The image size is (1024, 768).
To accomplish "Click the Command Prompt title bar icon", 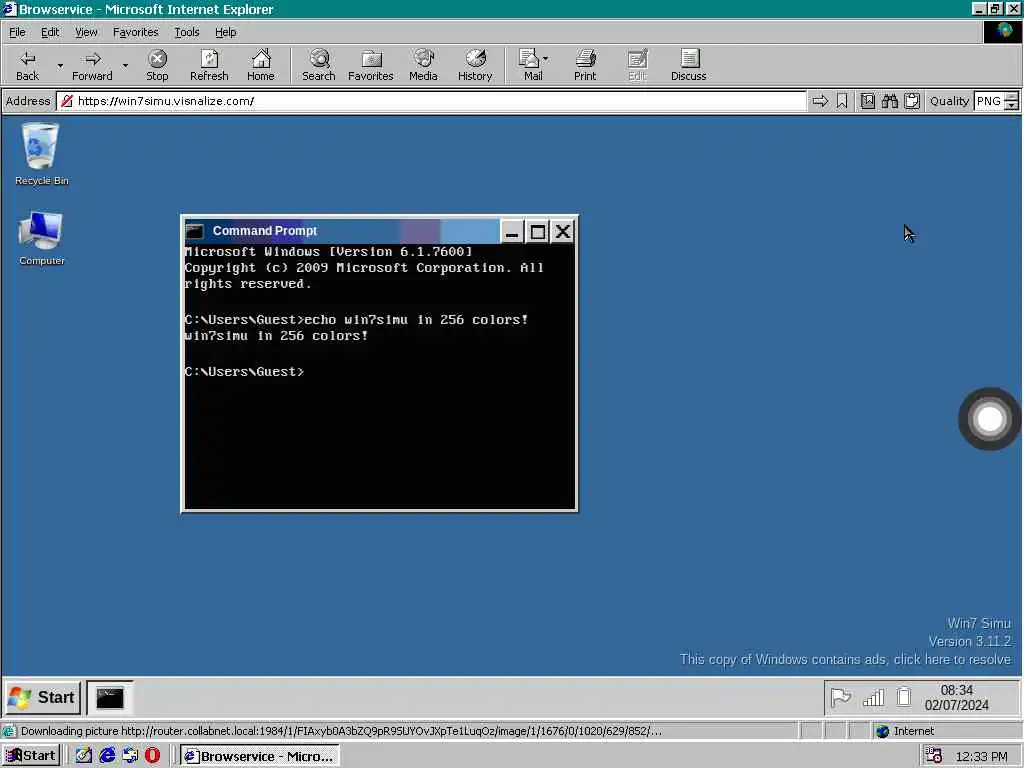I will click(195, 231).
